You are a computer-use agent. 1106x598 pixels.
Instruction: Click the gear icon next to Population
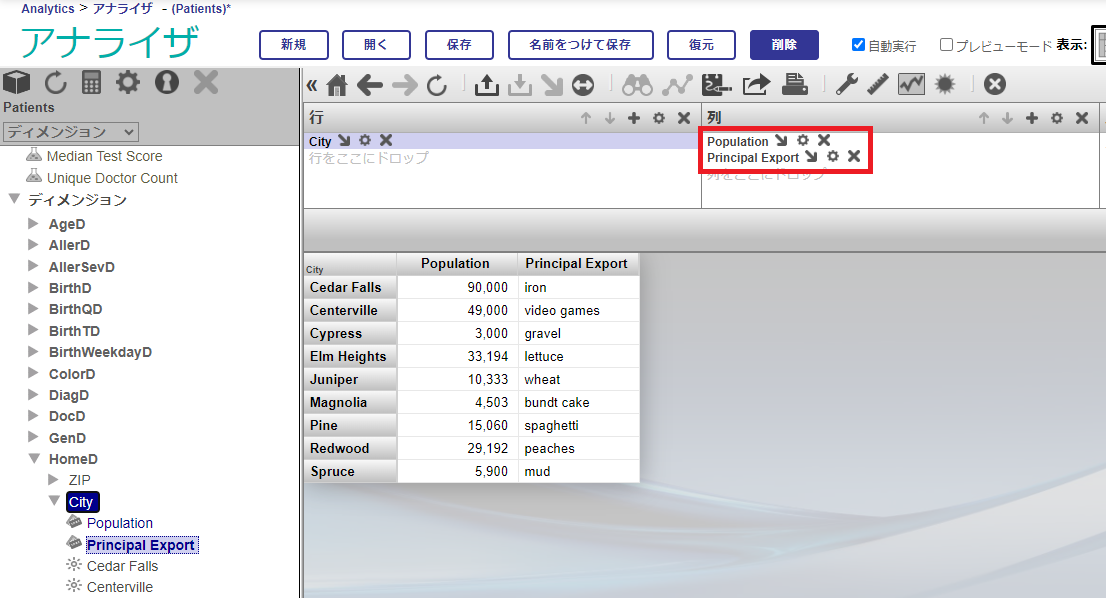tap(802, 141)
